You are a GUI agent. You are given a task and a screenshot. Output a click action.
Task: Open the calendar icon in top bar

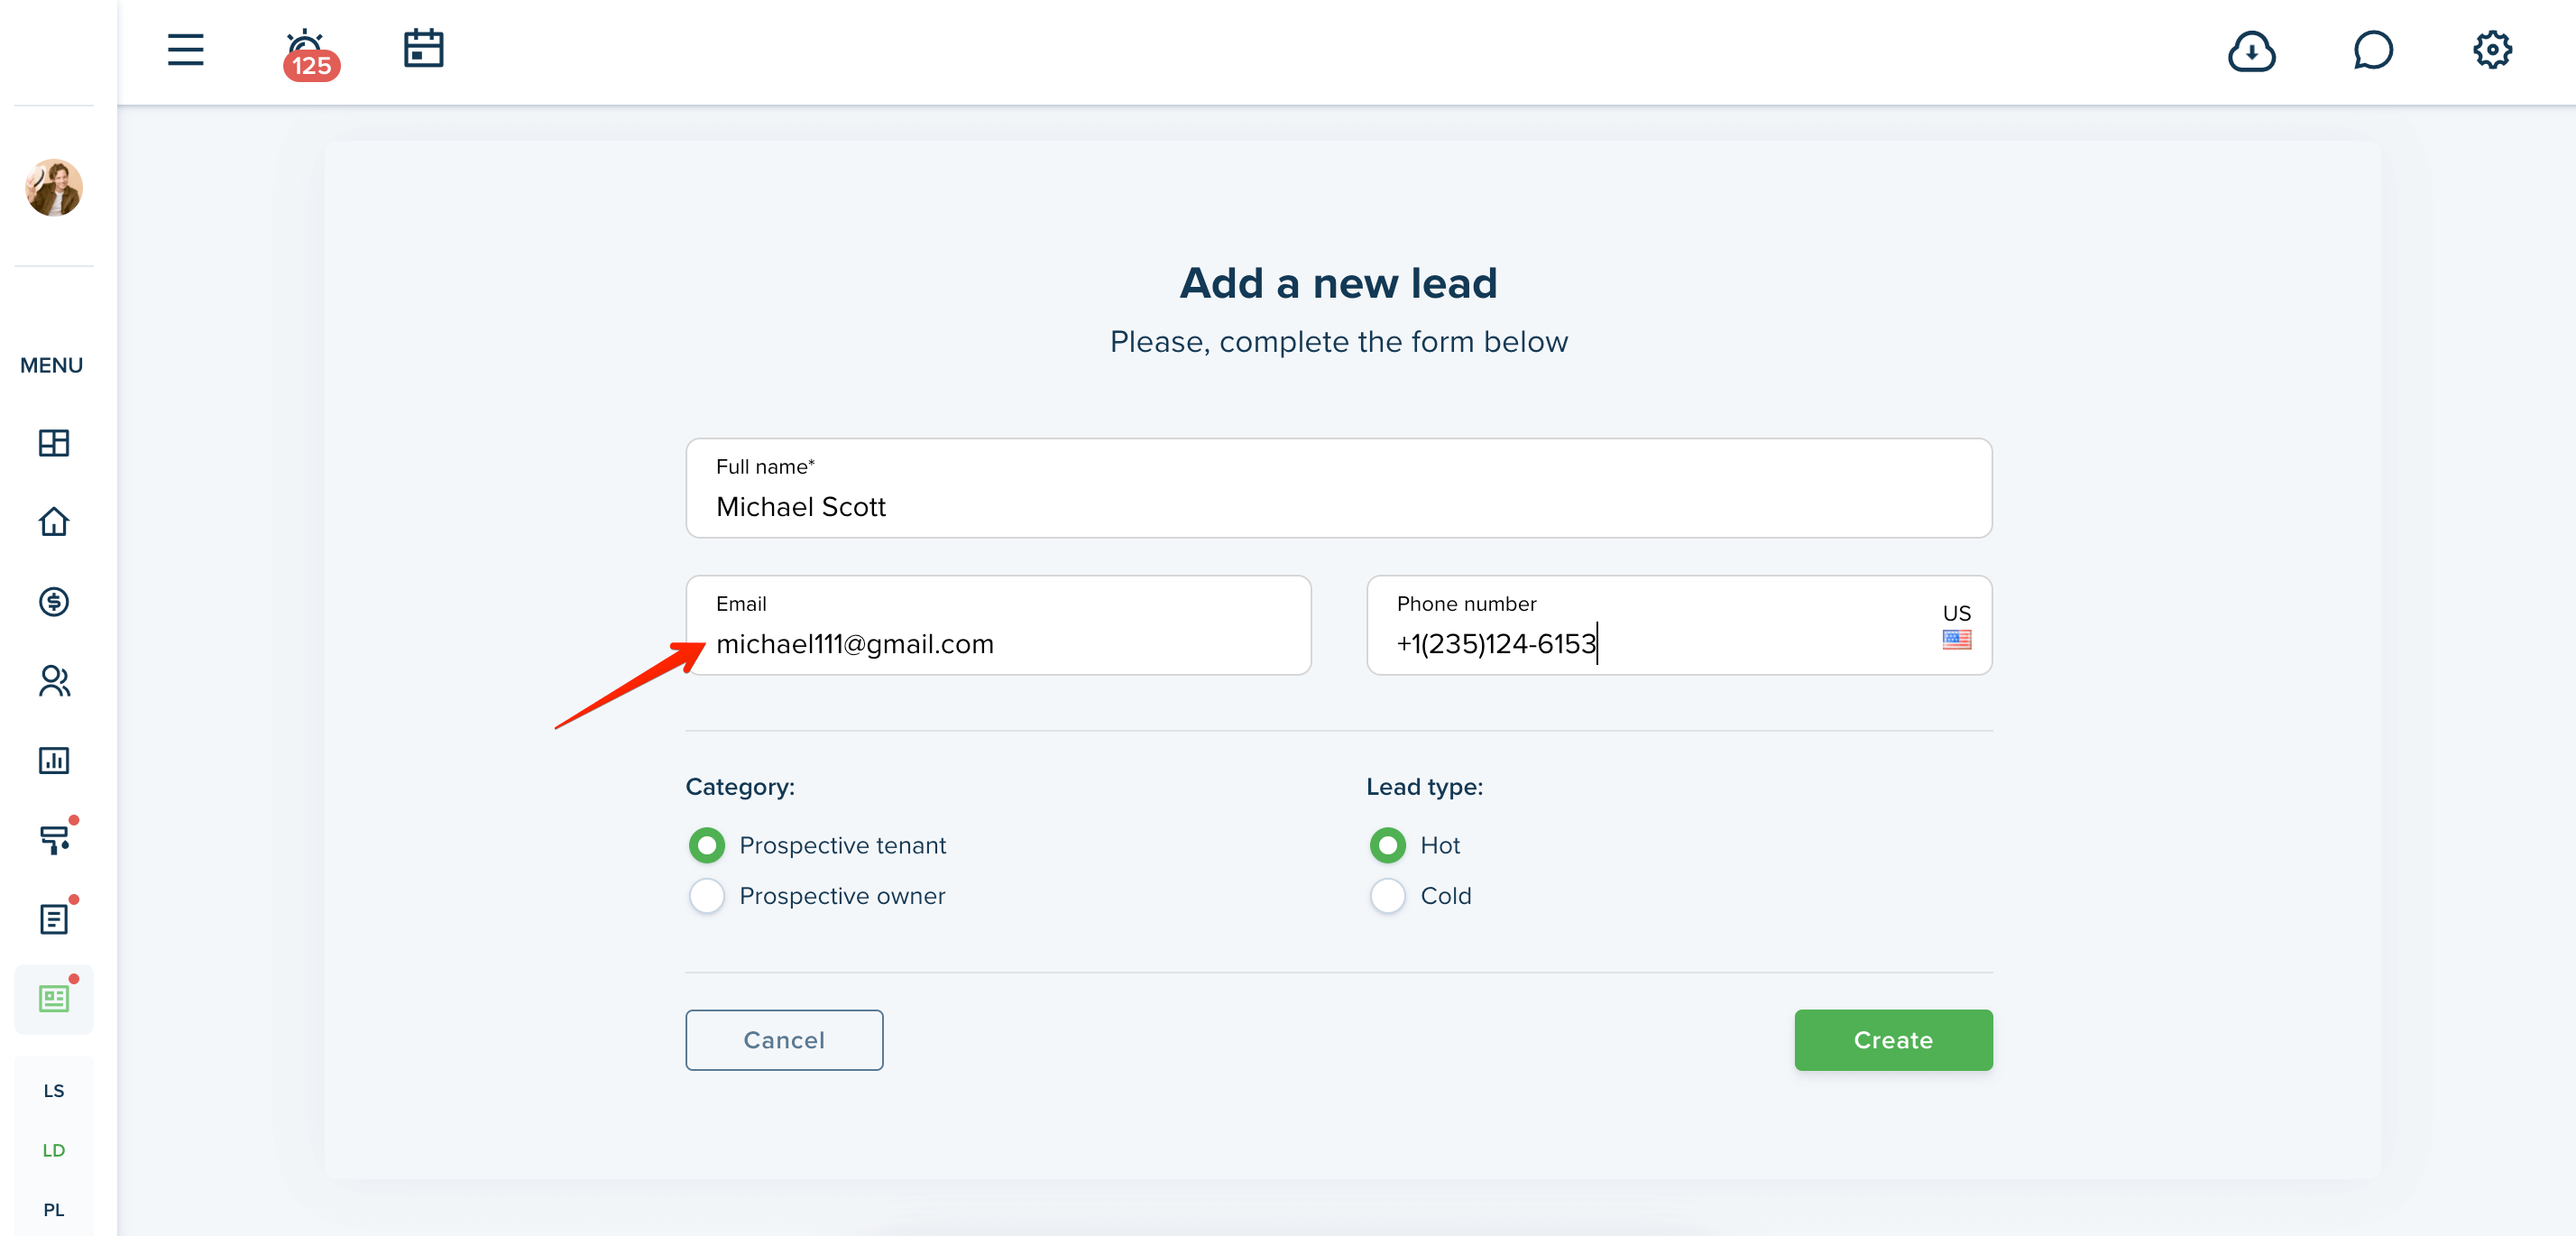tap(423, 49)
